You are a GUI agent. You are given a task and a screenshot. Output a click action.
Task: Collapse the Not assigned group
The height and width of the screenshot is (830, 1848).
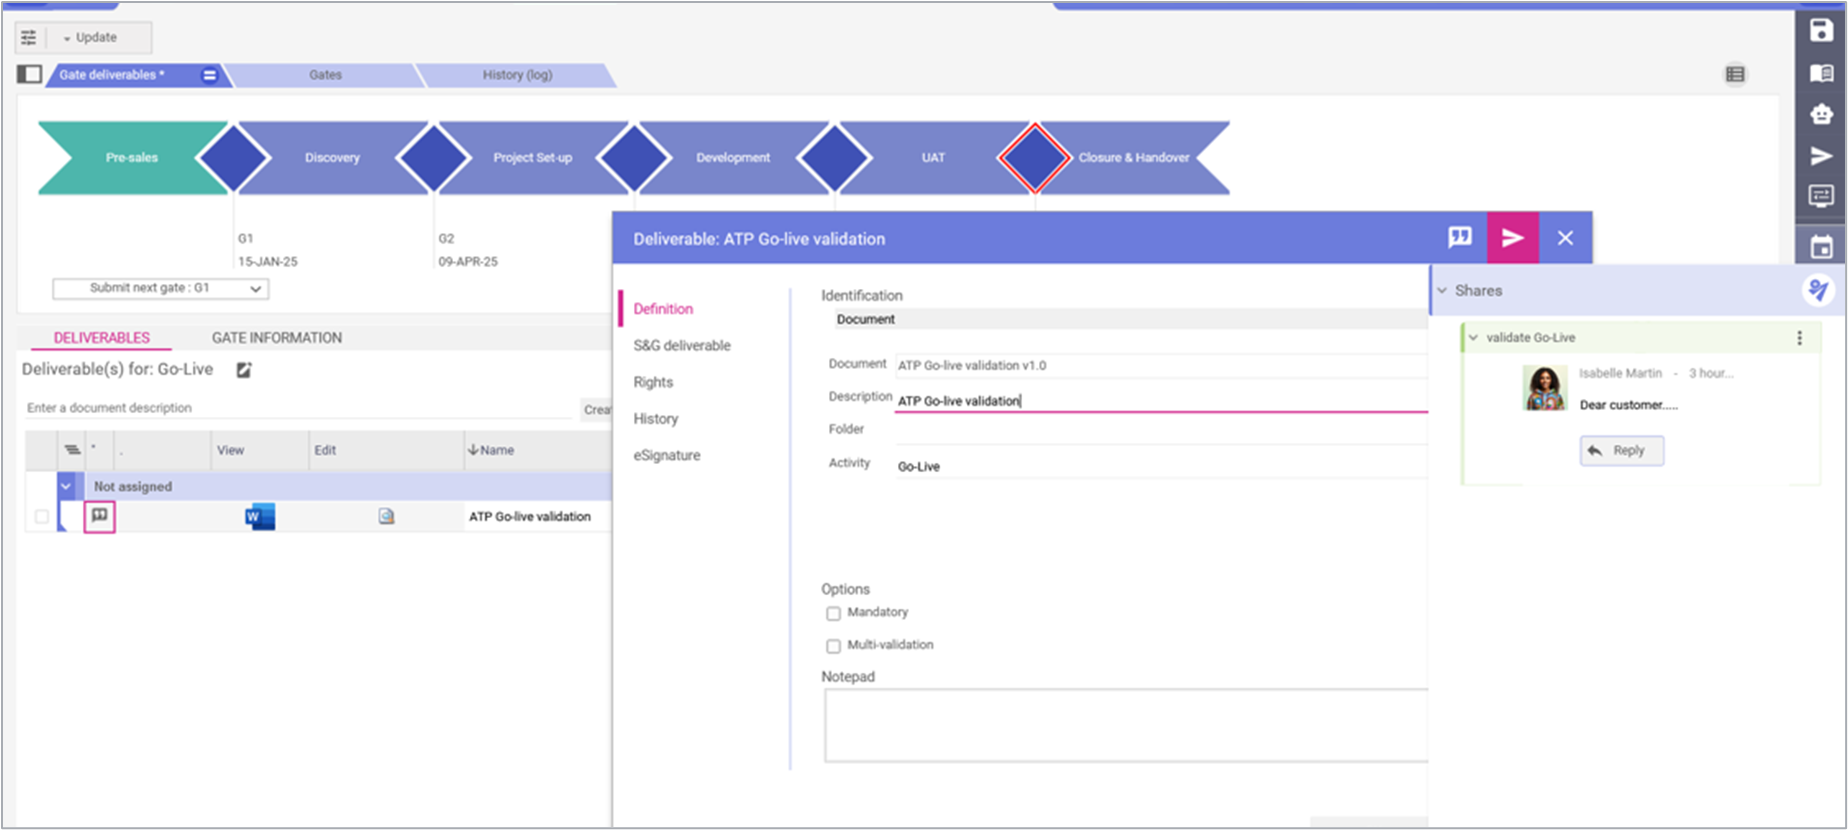pyautogui.click(x=66, y=486)
